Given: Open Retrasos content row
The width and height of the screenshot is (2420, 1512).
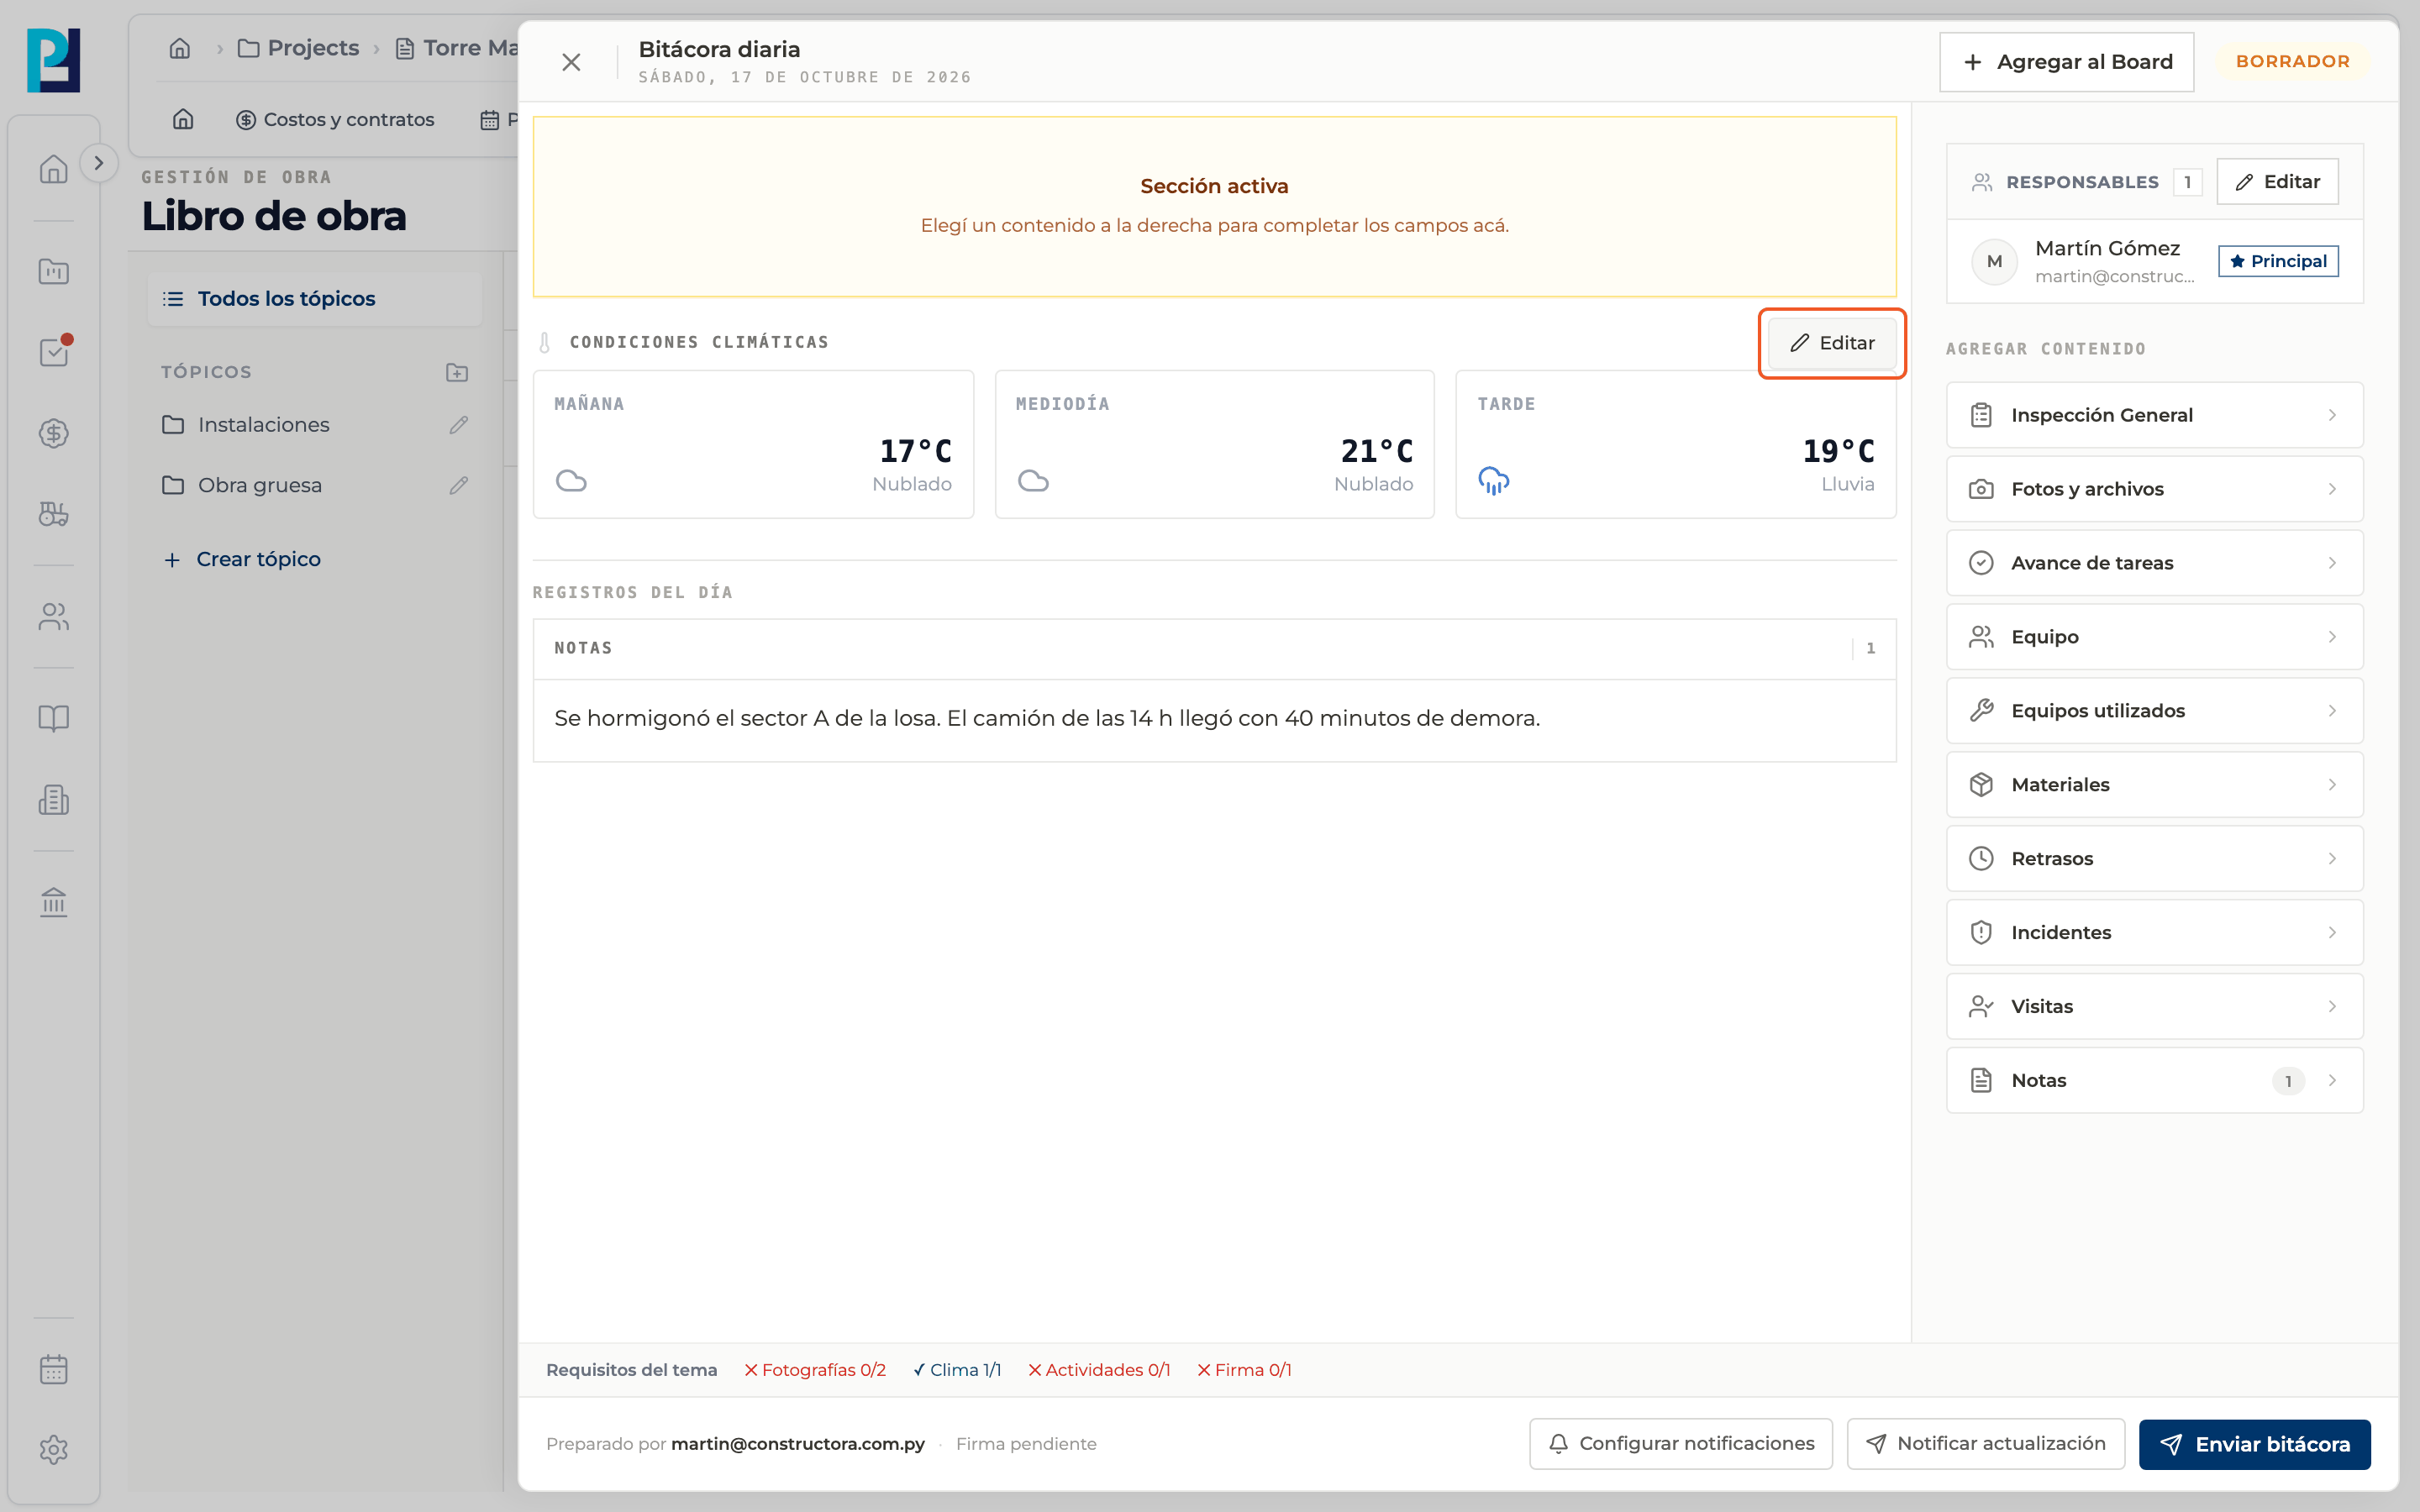Looking at the screenshot, I should pyautogui.click(x=2154, y=859).
